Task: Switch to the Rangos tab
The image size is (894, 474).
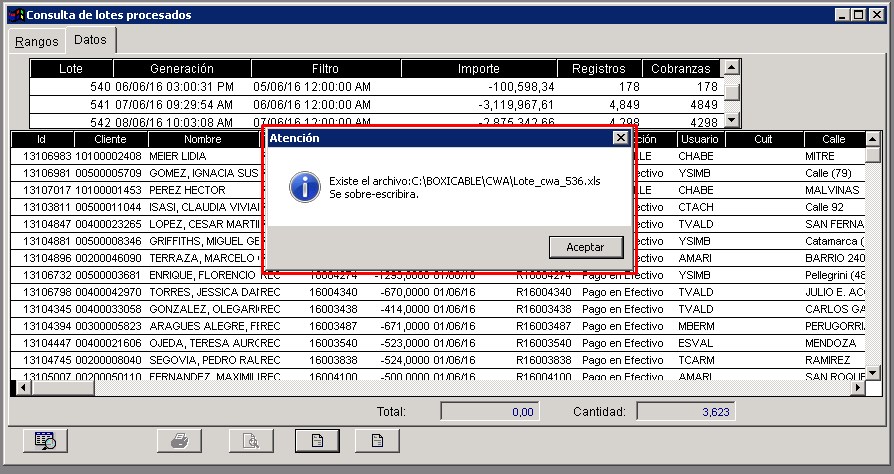Action: point(36,41)
